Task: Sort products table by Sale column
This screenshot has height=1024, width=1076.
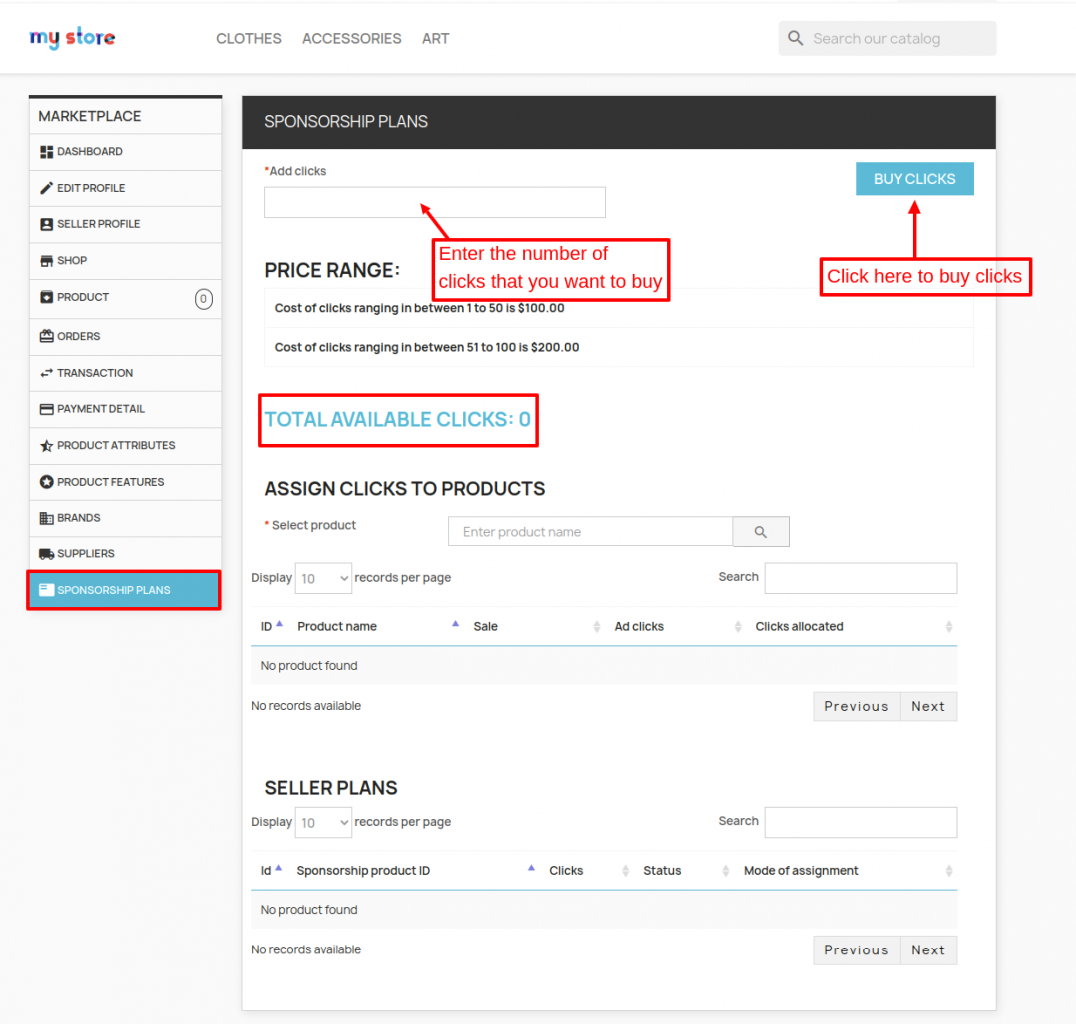Action: coord(596,627)
